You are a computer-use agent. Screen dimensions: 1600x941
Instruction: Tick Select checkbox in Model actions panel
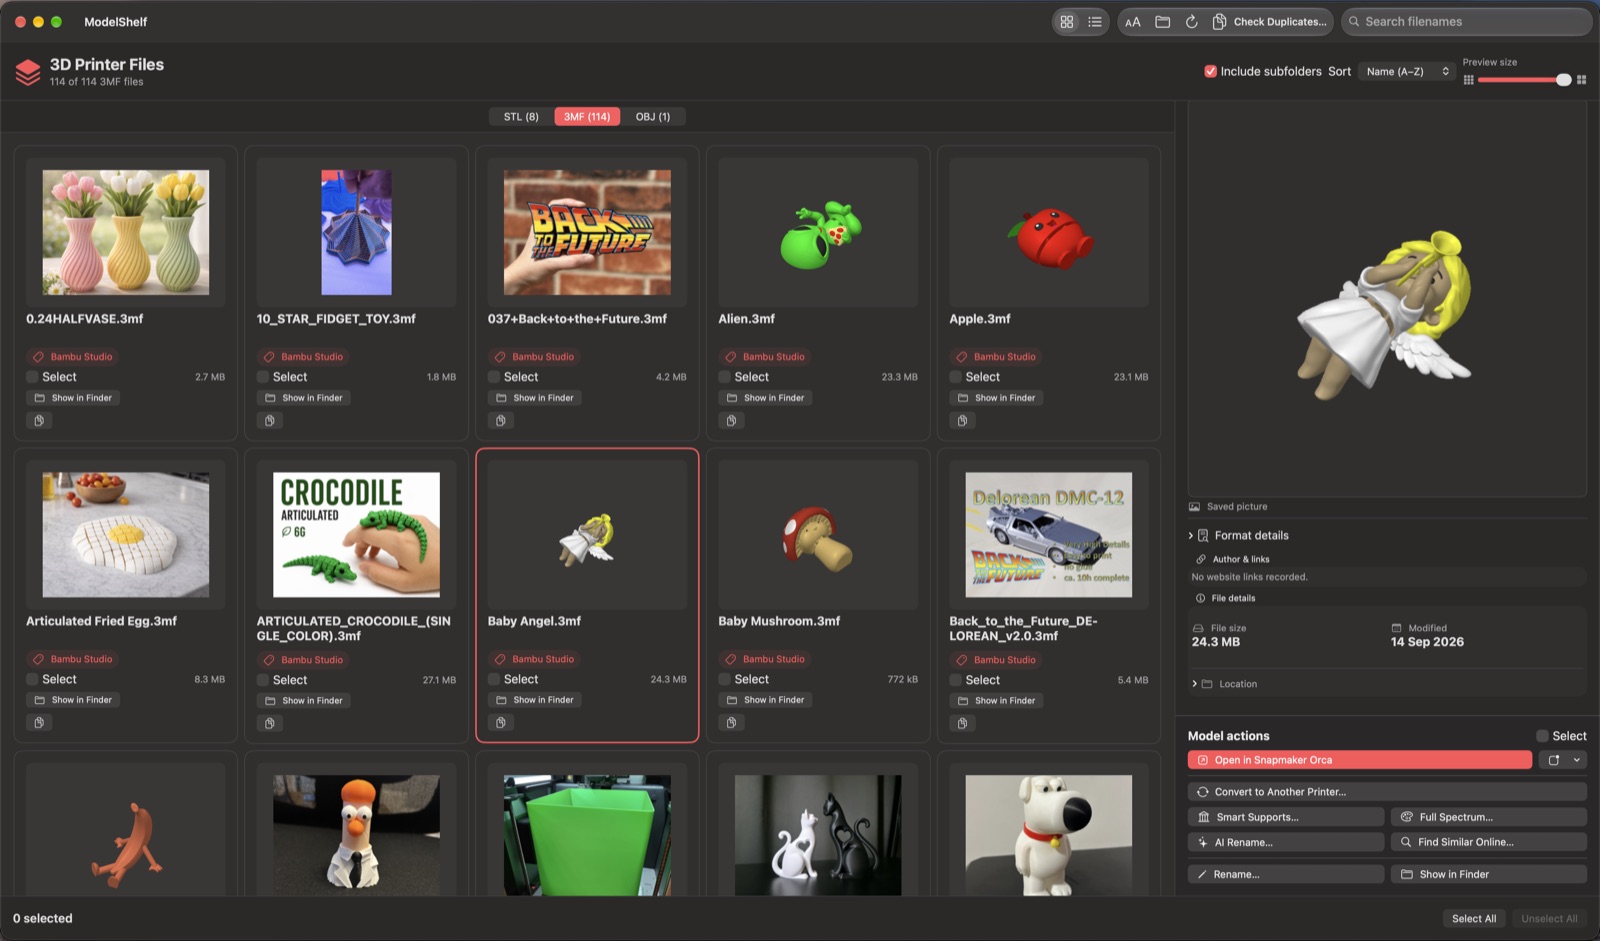point(1542,736)
